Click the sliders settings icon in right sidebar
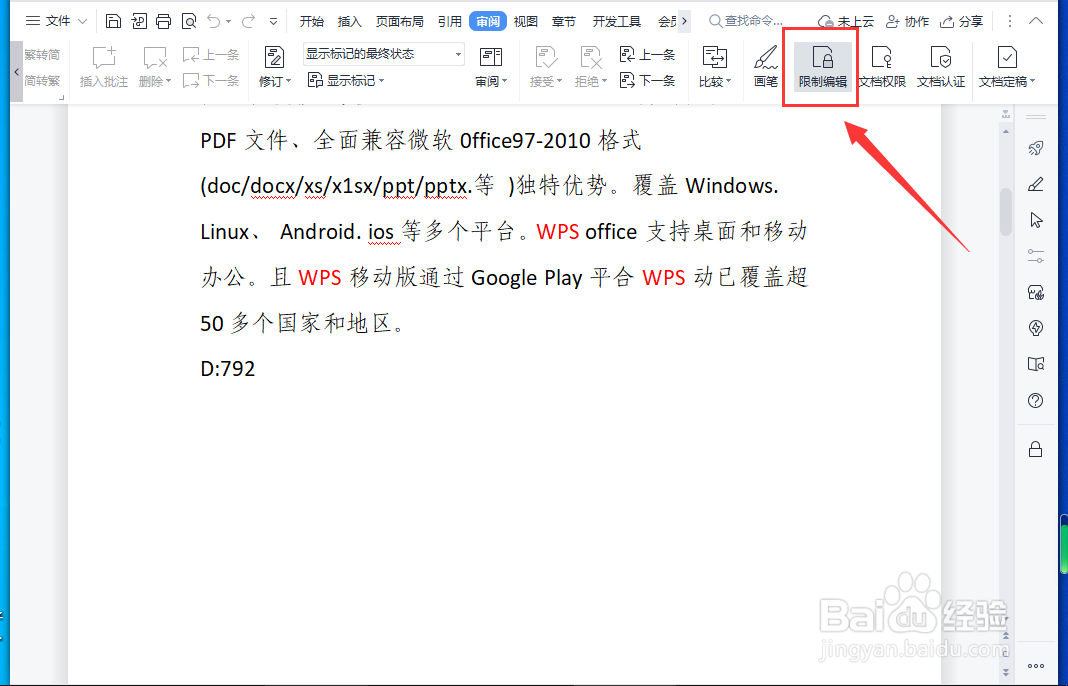Screen dimensions: 1068x686 coord(1036,256)
